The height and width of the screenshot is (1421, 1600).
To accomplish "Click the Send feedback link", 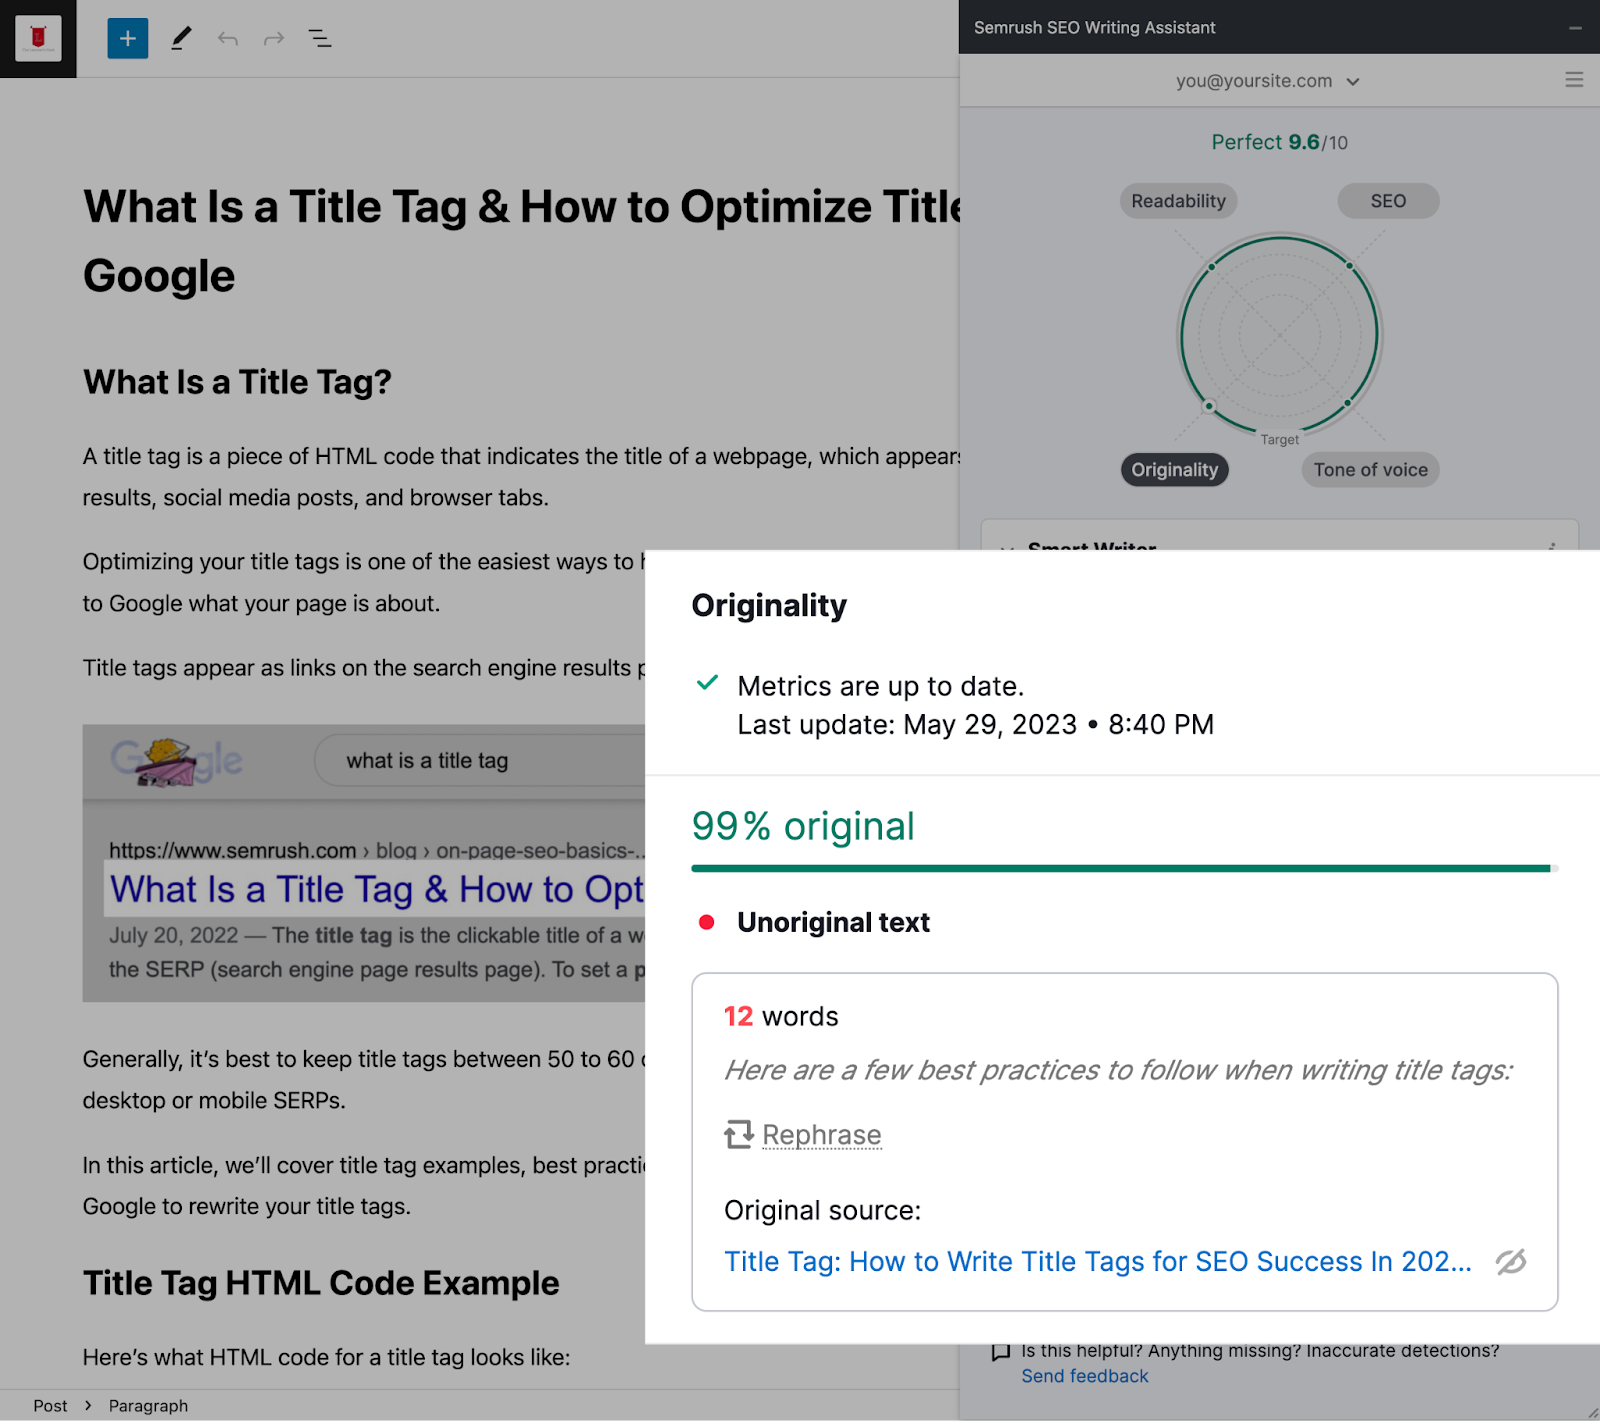I will (1084, 1376).
